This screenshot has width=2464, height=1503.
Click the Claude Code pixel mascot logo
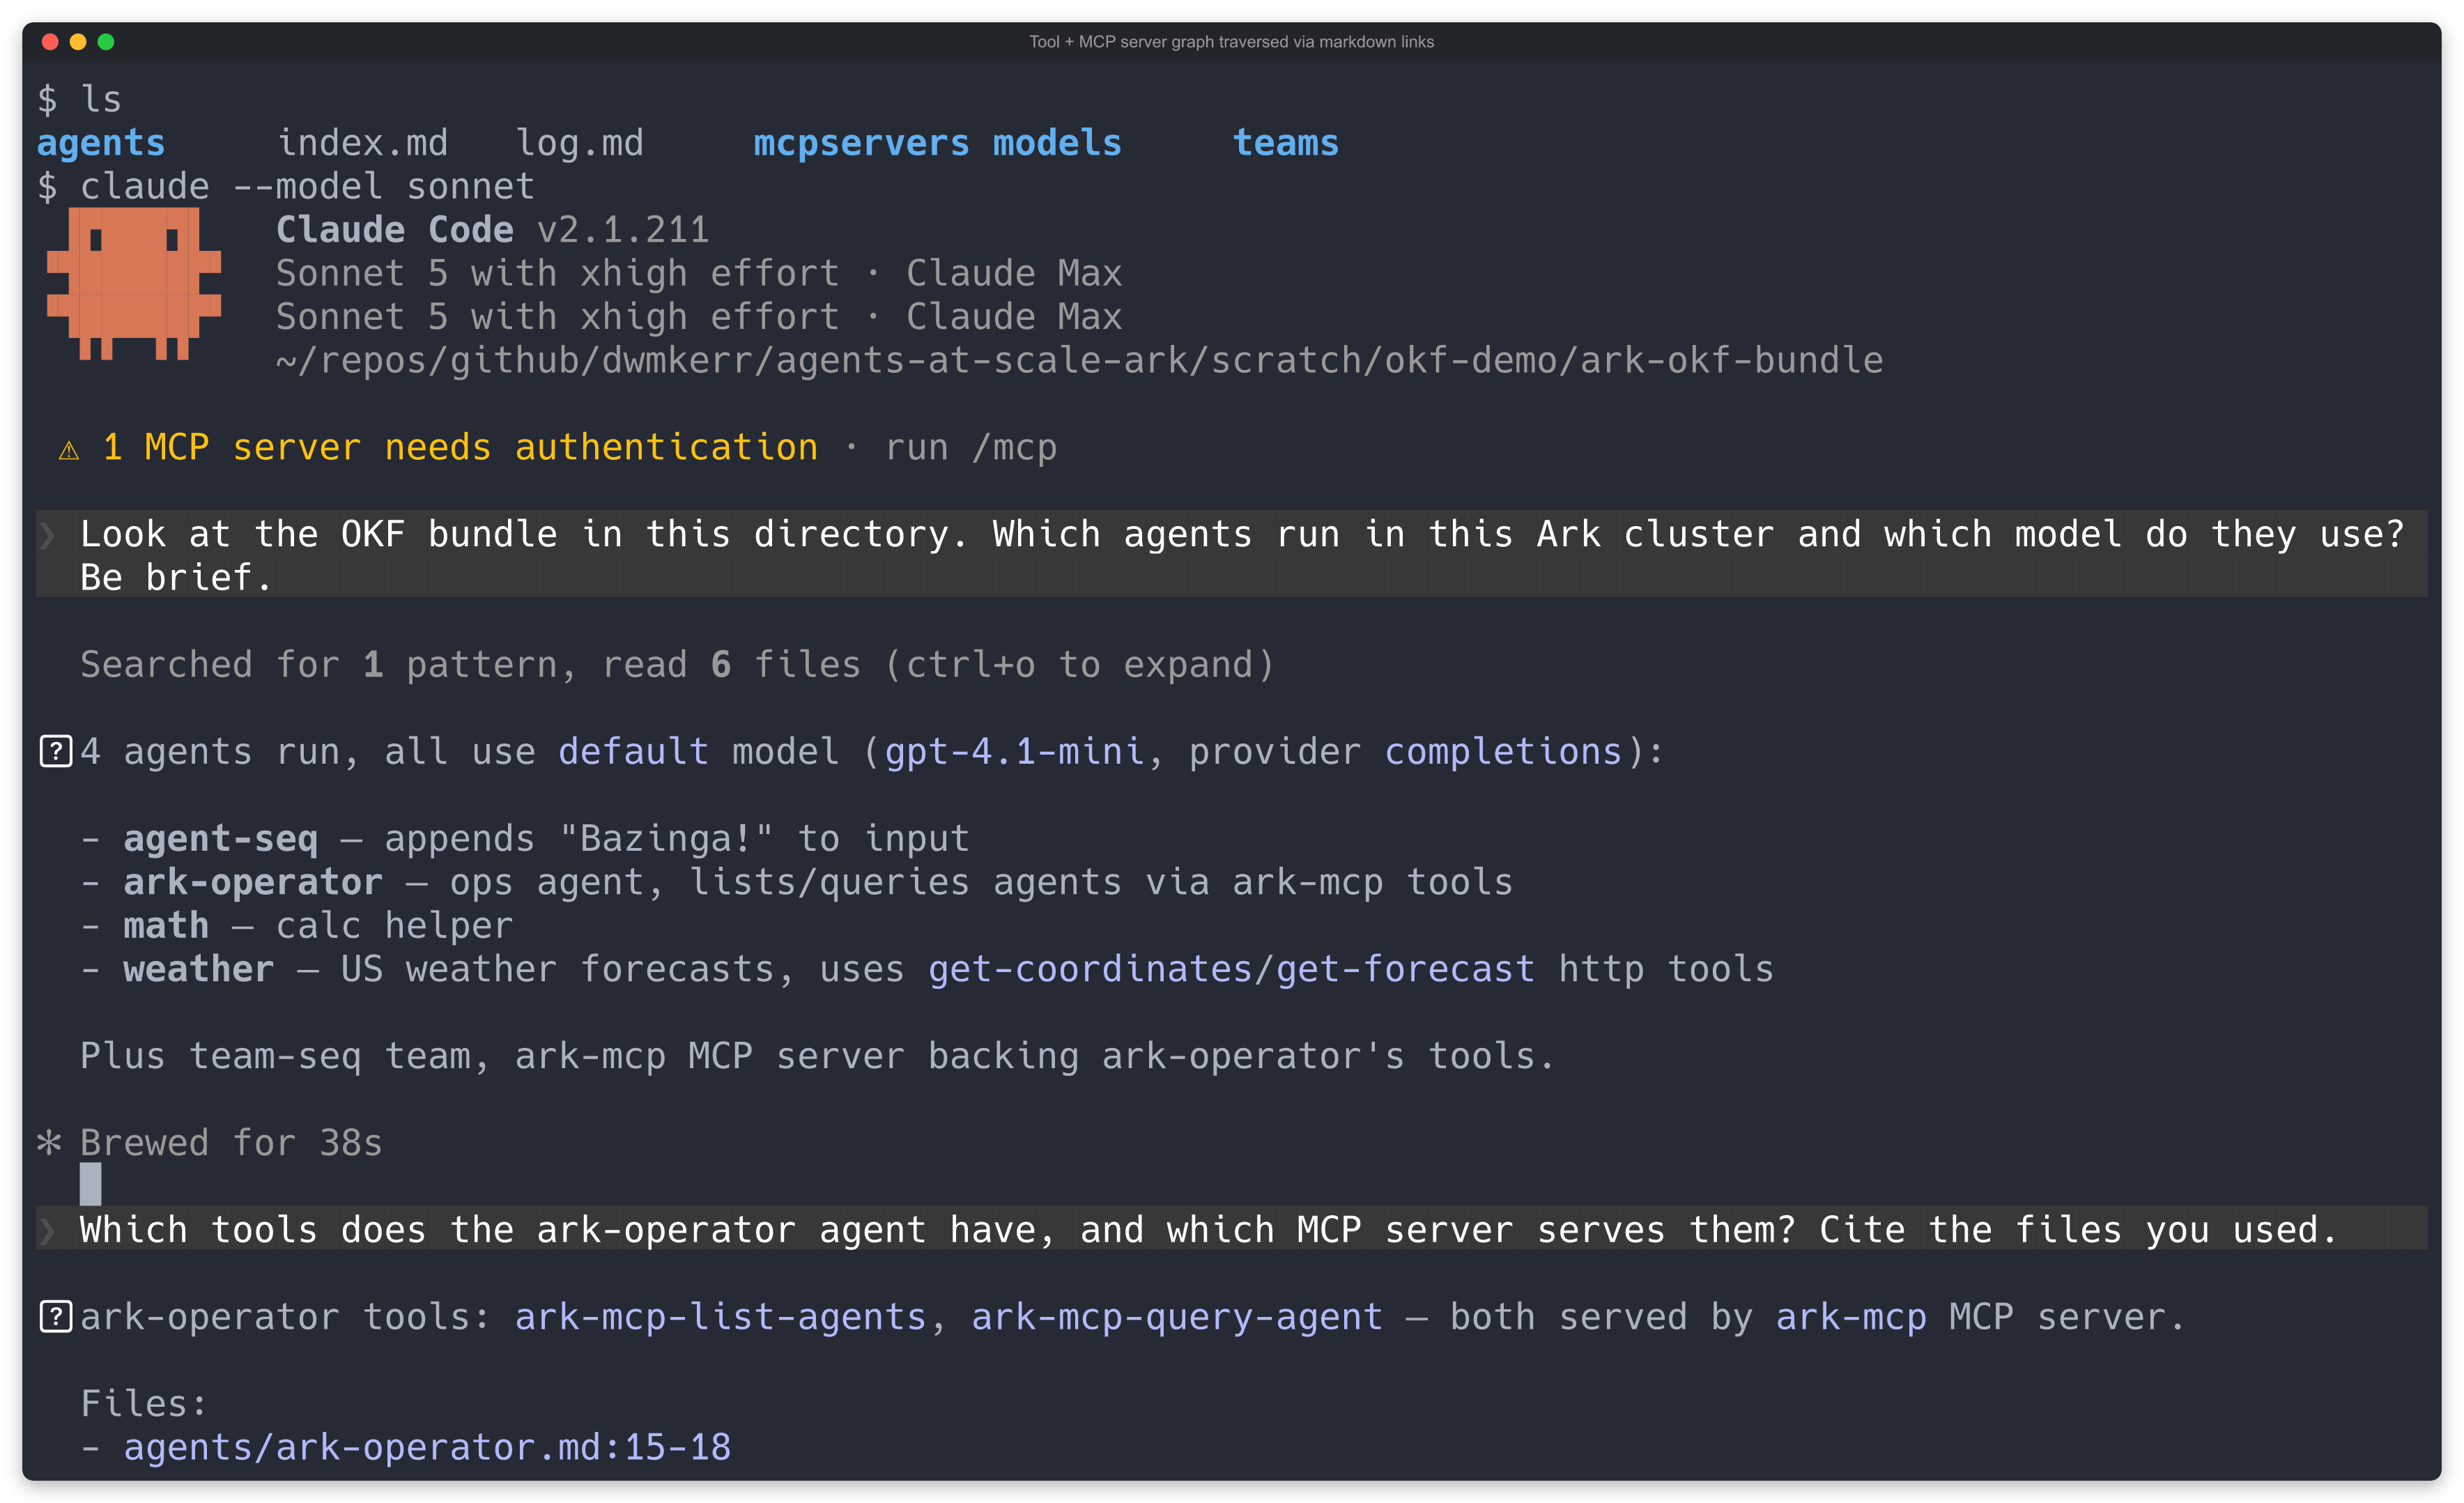pos(134,284)
